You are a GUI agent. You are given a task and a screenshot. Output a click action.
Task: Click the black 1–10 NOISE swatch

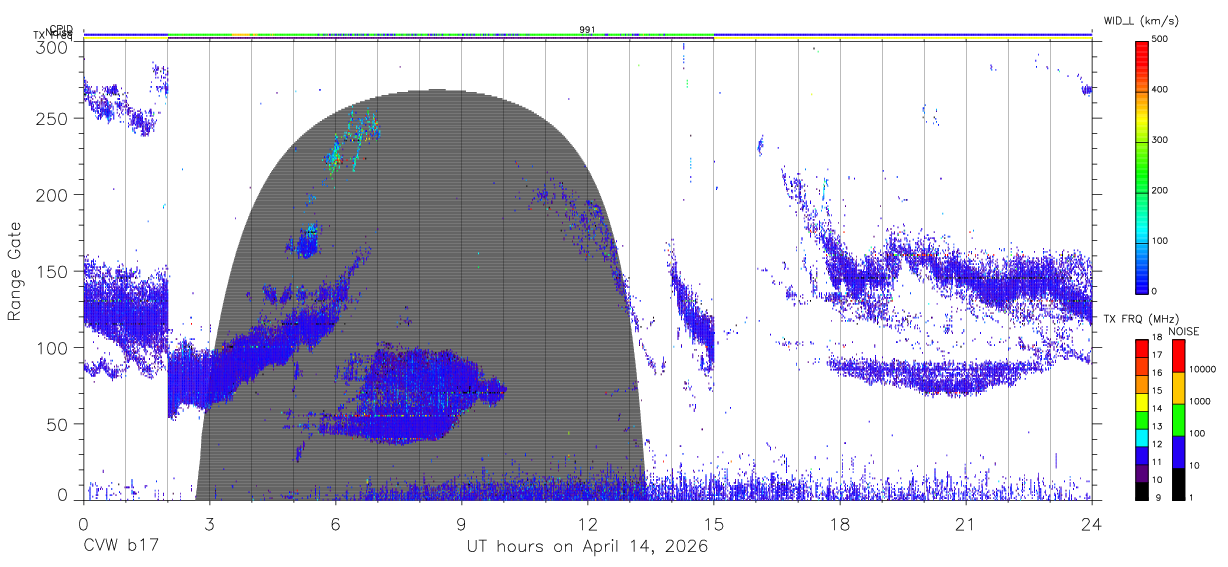point(1178,482)
